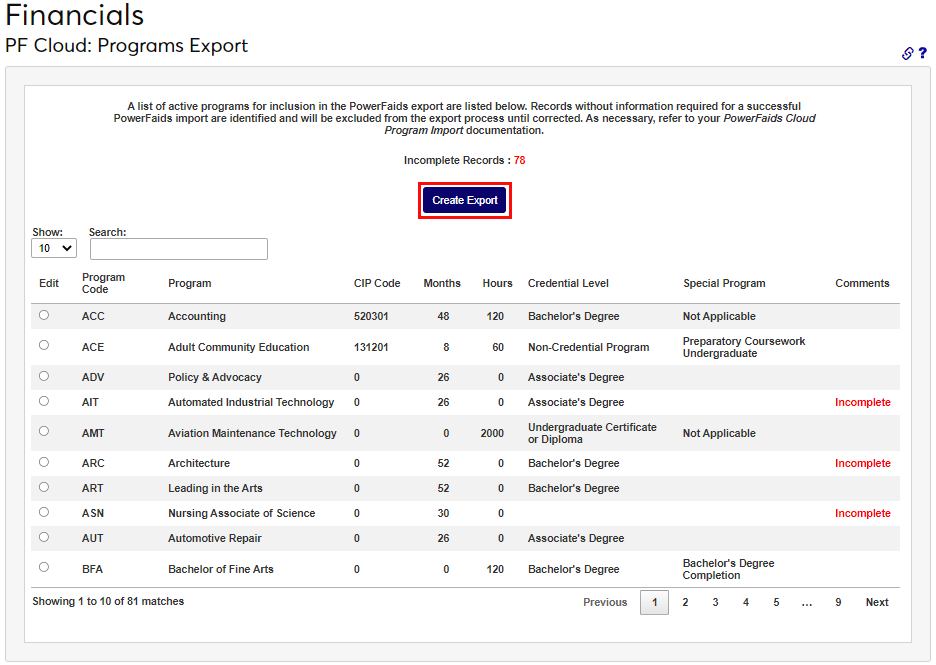Image resolution: width=936 pixels, height=665 pixels.
Task: Select the radio button beside Automated Industrial Technology
Action: (43, 400)
